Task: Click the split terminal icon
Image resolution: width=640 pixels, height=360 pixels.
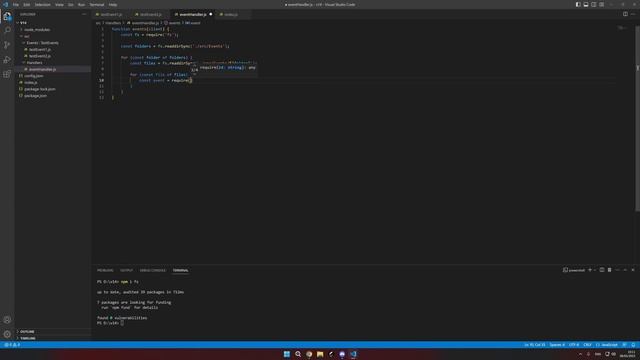Action: (602, 270)
